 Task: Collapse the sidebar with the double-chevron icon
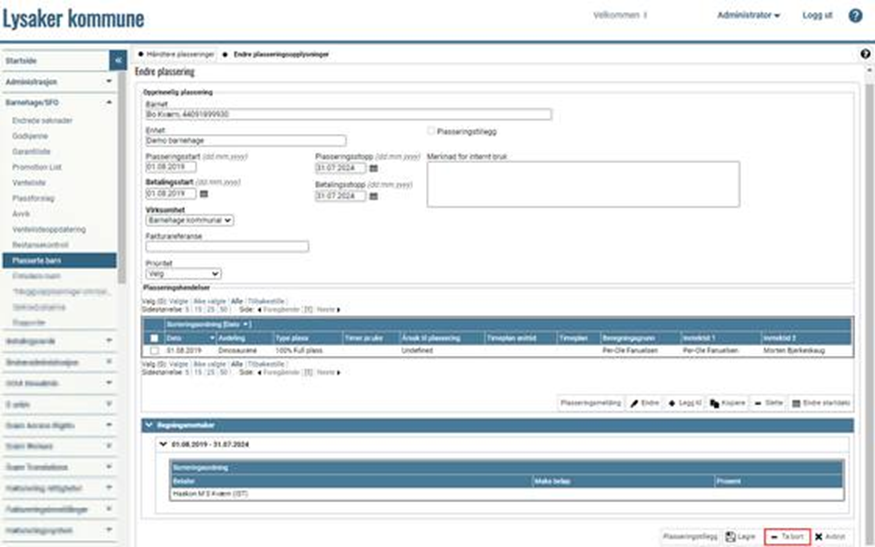(118, 61)
